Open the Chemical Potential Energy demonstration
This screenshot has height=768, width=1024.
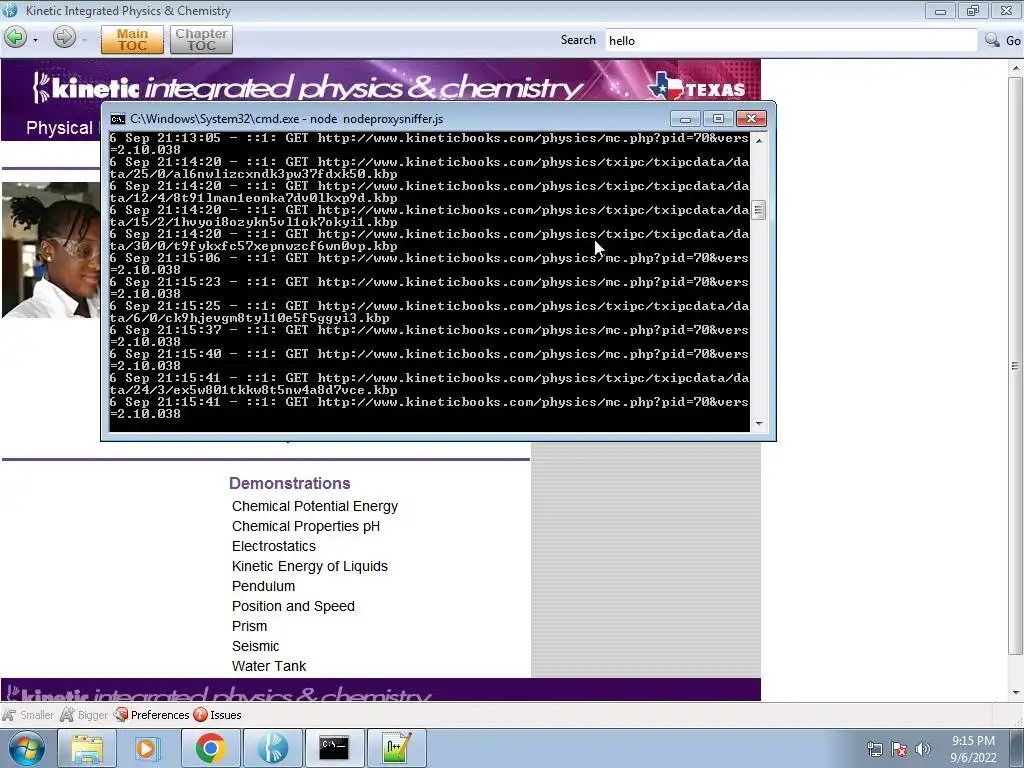[x=315, y=506]
